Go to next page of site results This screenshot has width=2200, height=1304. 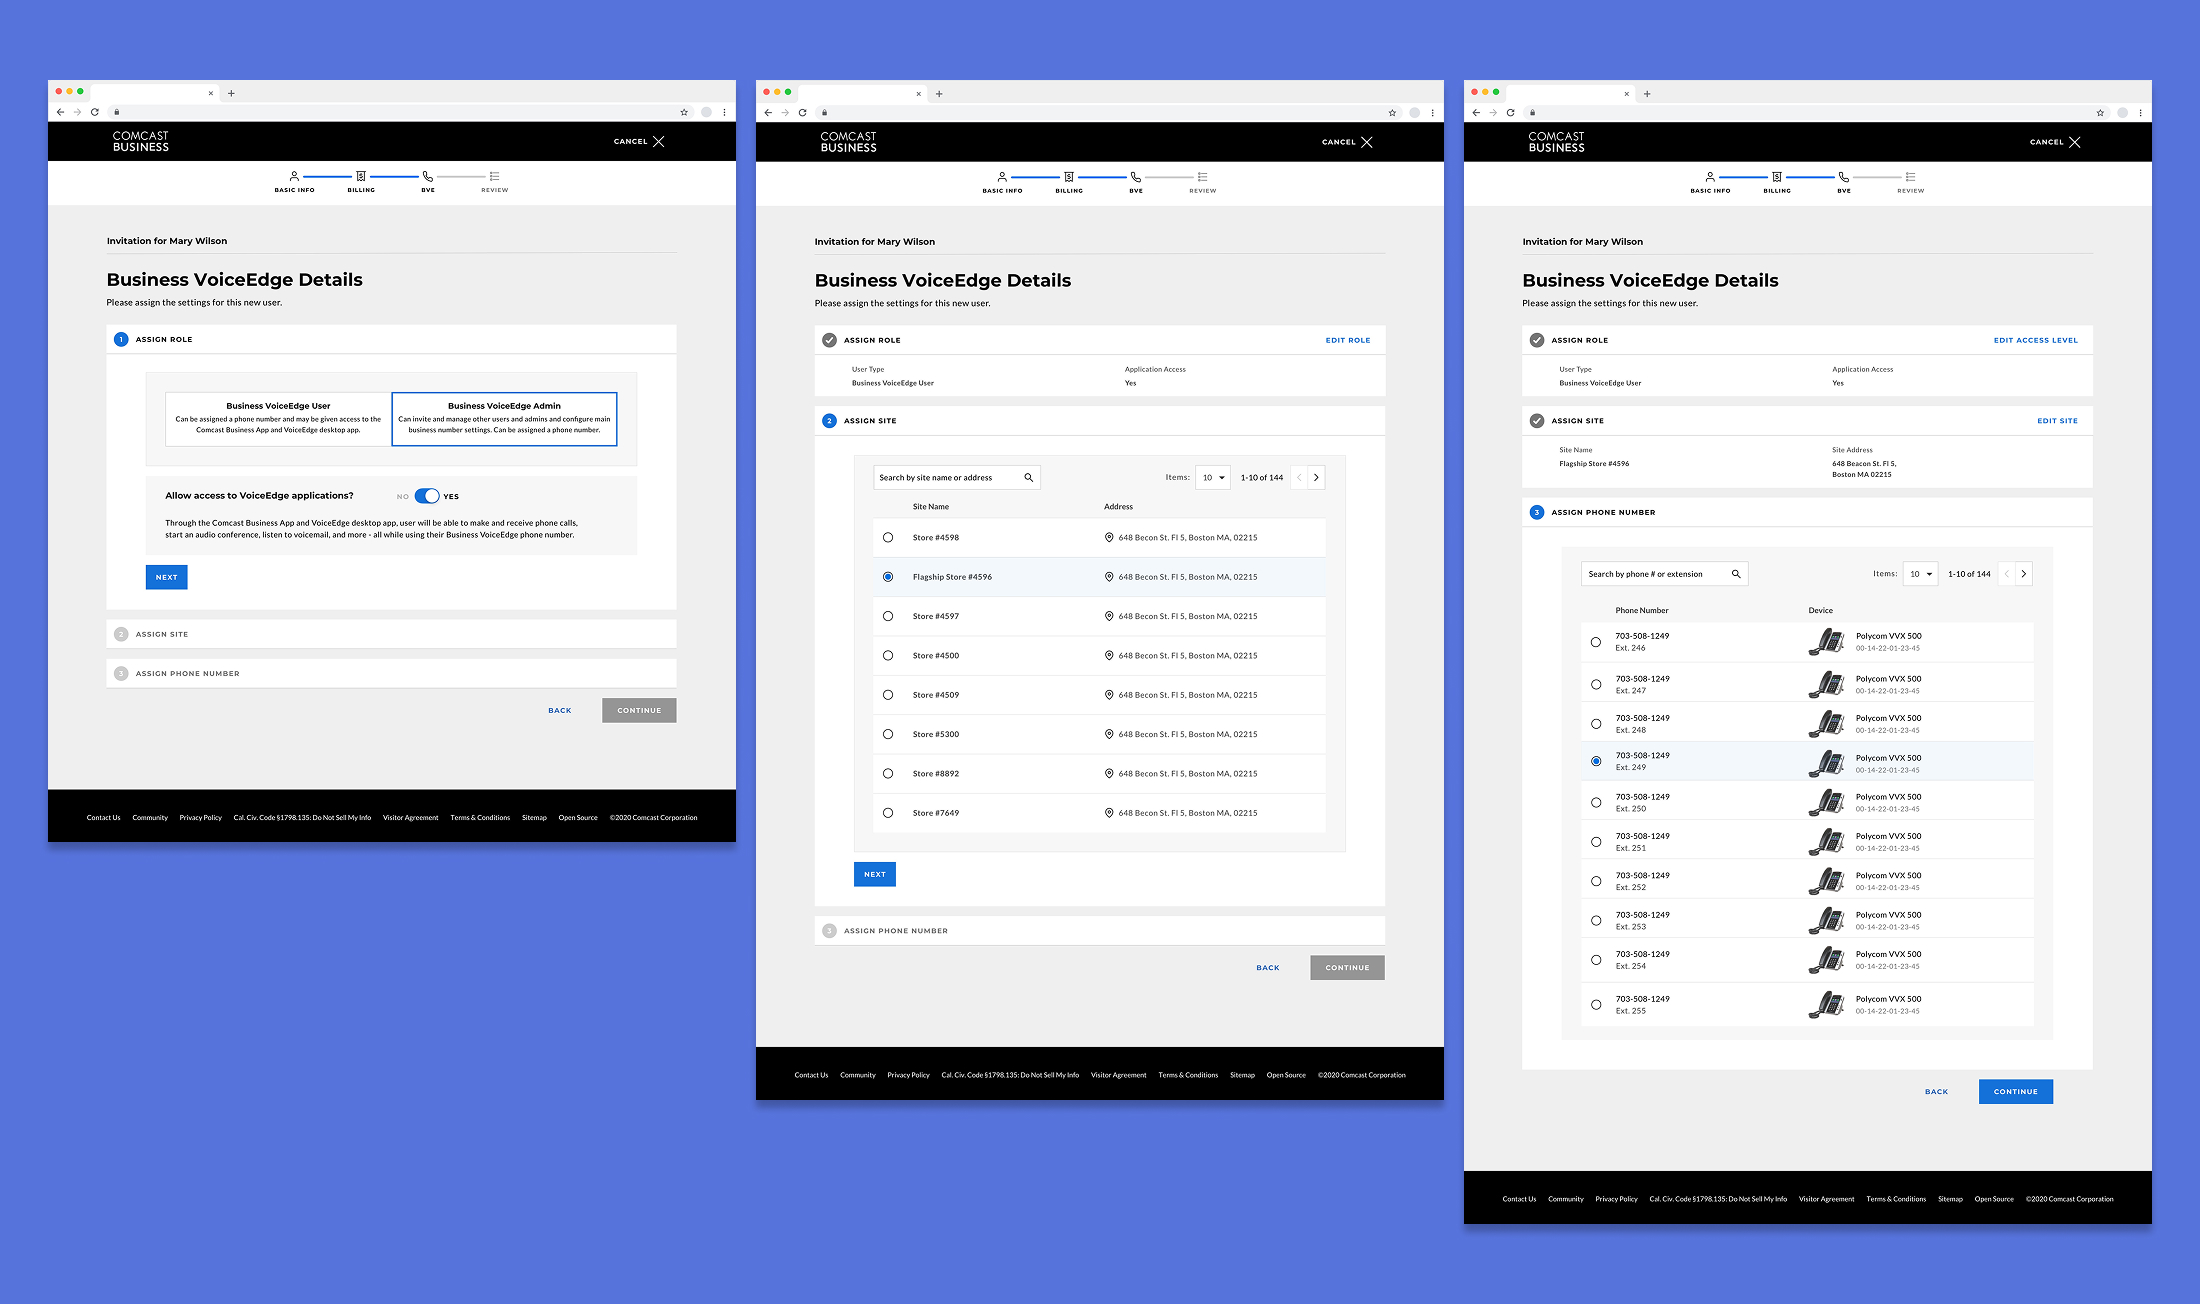(1316, 478)
